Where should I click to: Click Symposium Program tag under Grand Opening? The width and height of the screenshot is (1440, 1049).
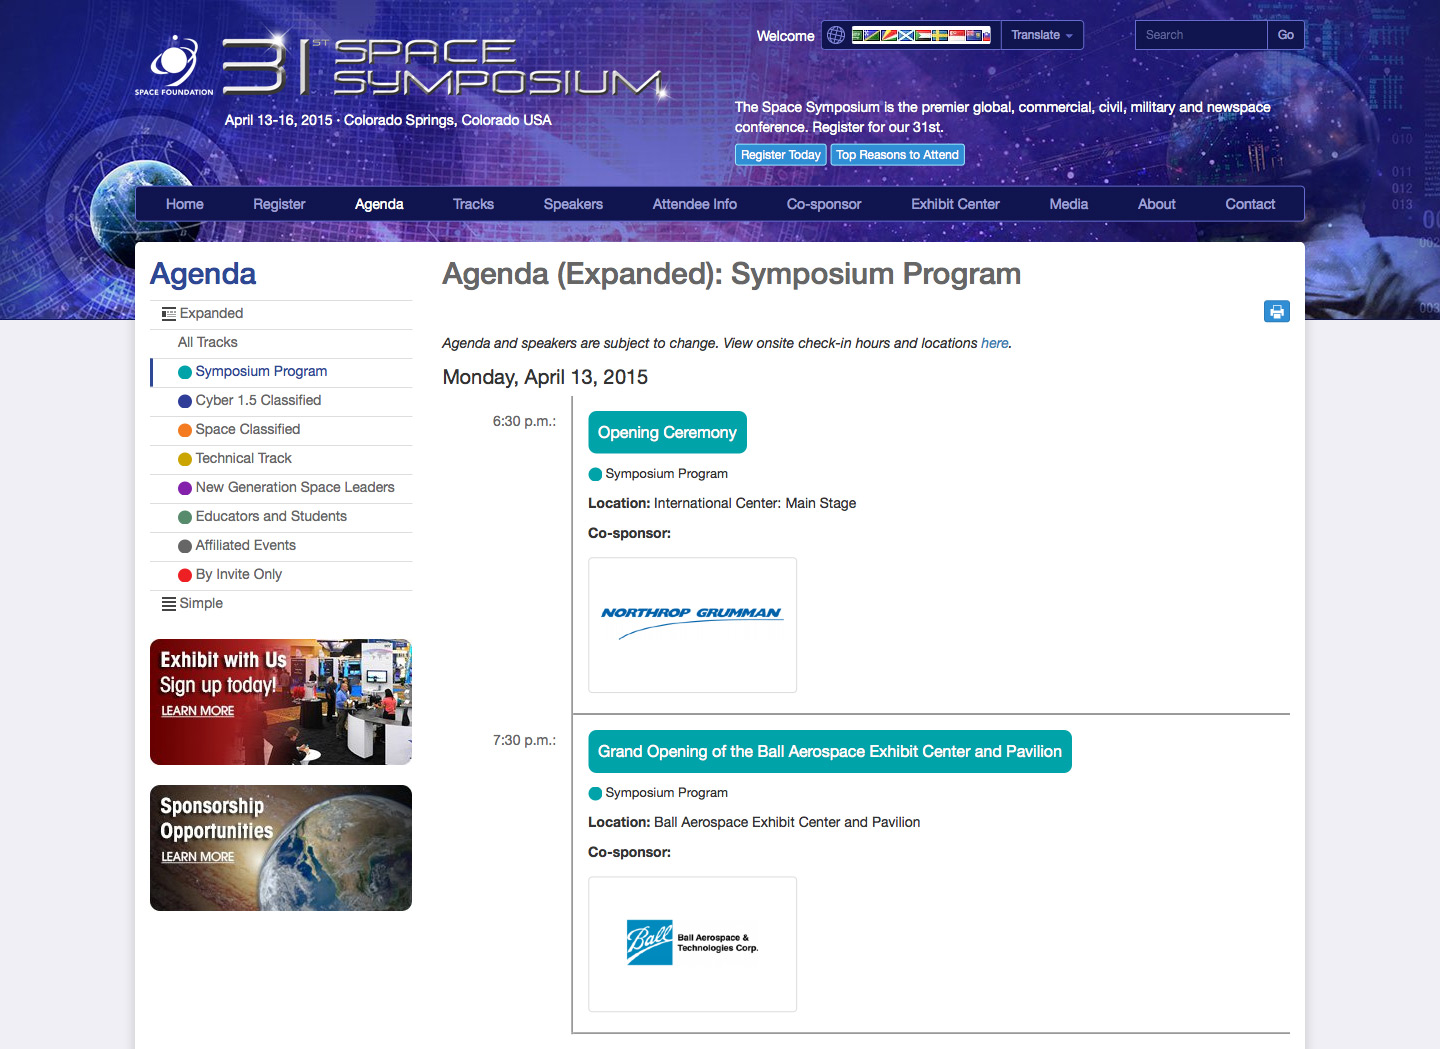(x=659, y=793)
